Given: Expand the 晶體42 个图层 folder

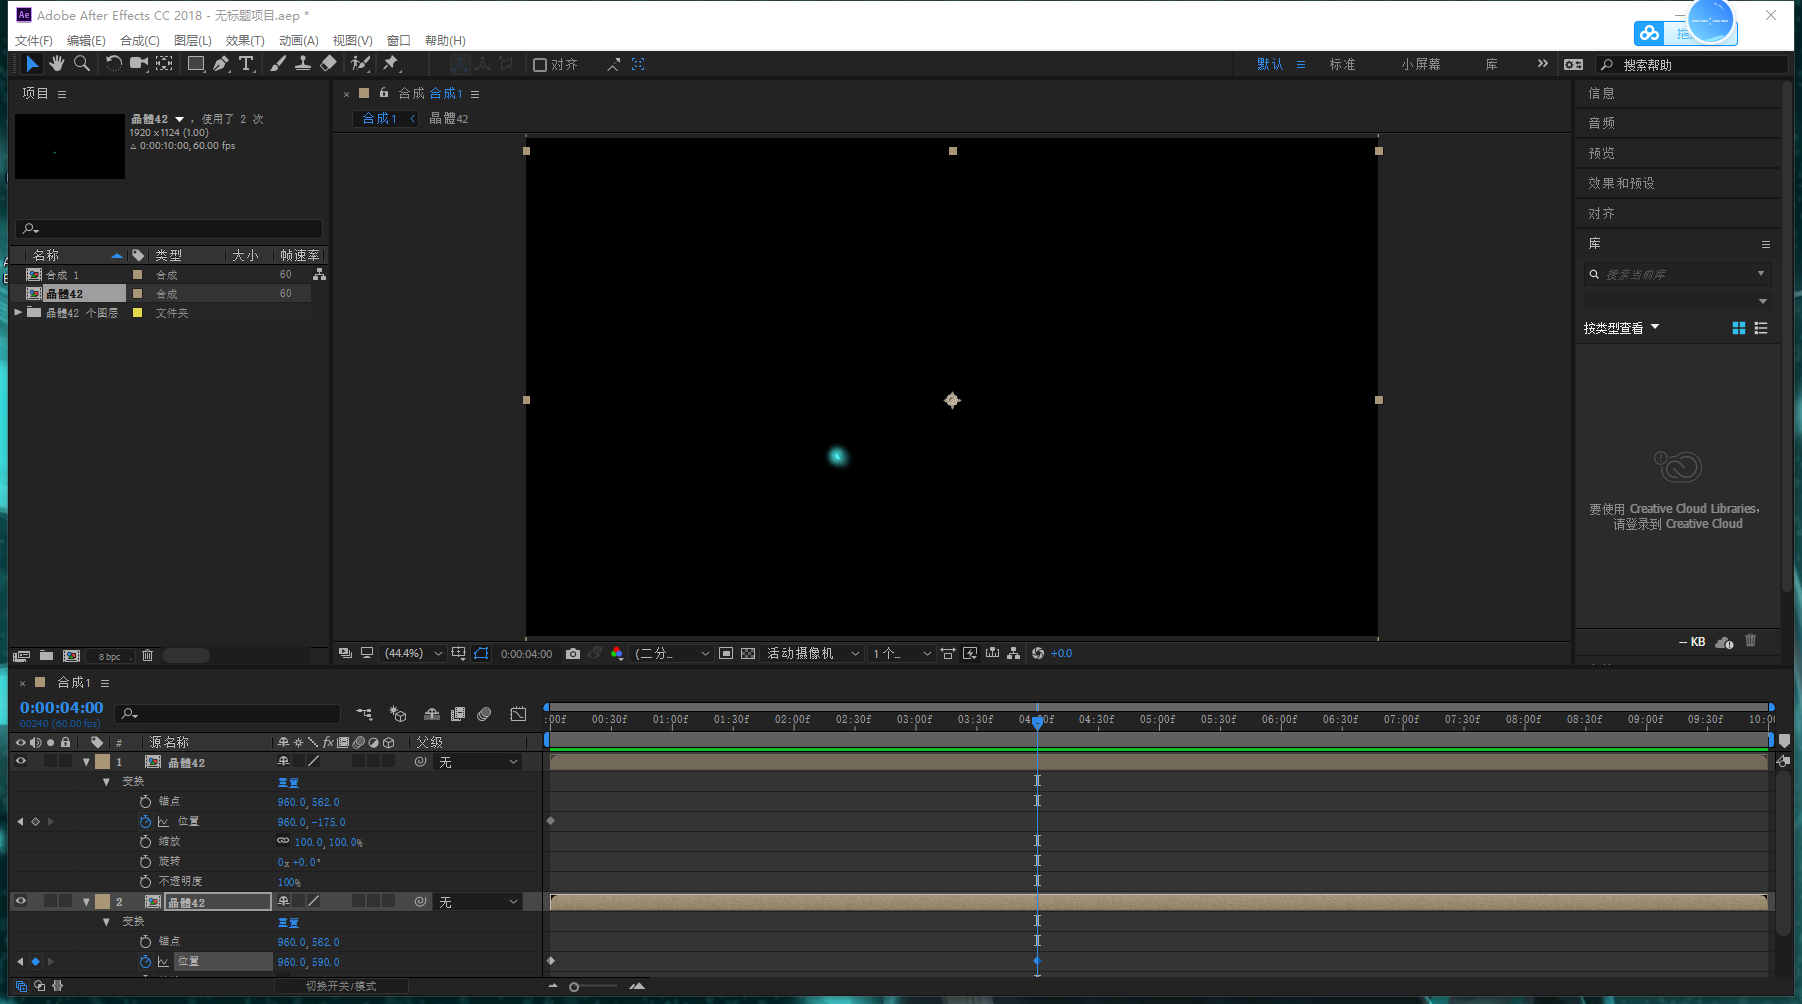Looking at the screenshot, I should [18, 313].
